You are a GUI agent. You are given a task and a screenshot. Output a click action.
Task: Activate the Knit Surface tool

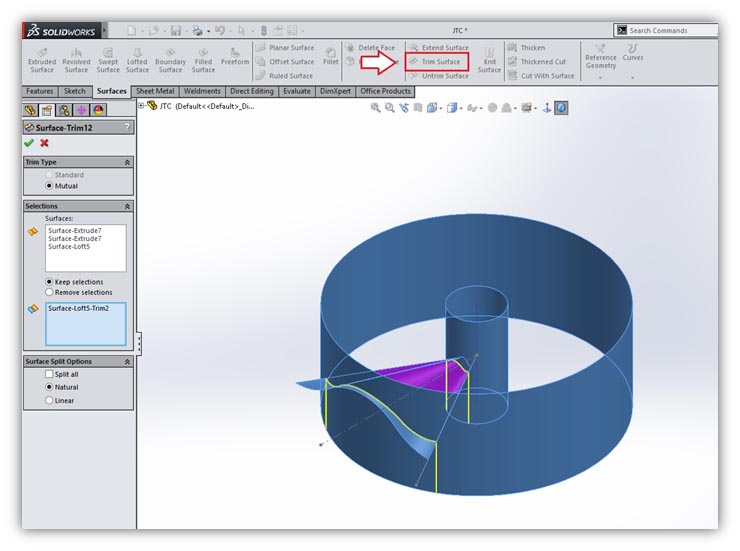pos(489,59)
